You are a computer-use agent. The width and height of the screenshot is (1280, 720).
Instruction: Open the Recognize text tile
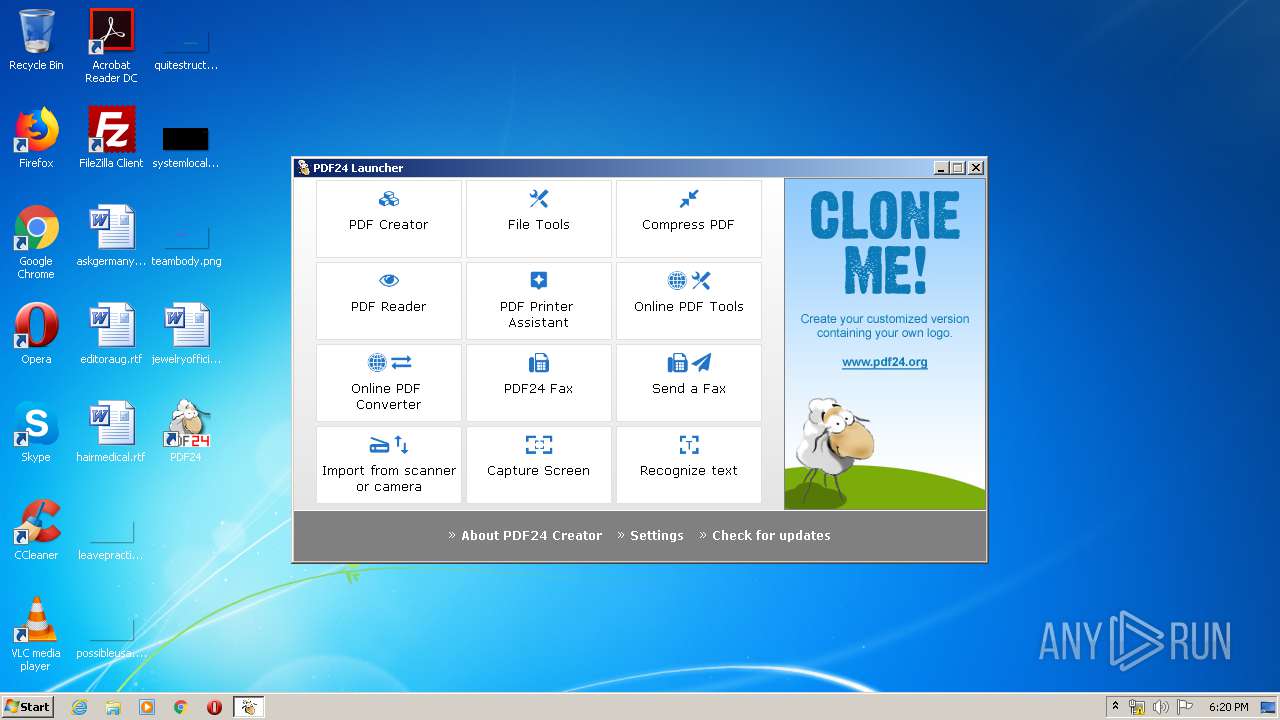click(688, 465)
